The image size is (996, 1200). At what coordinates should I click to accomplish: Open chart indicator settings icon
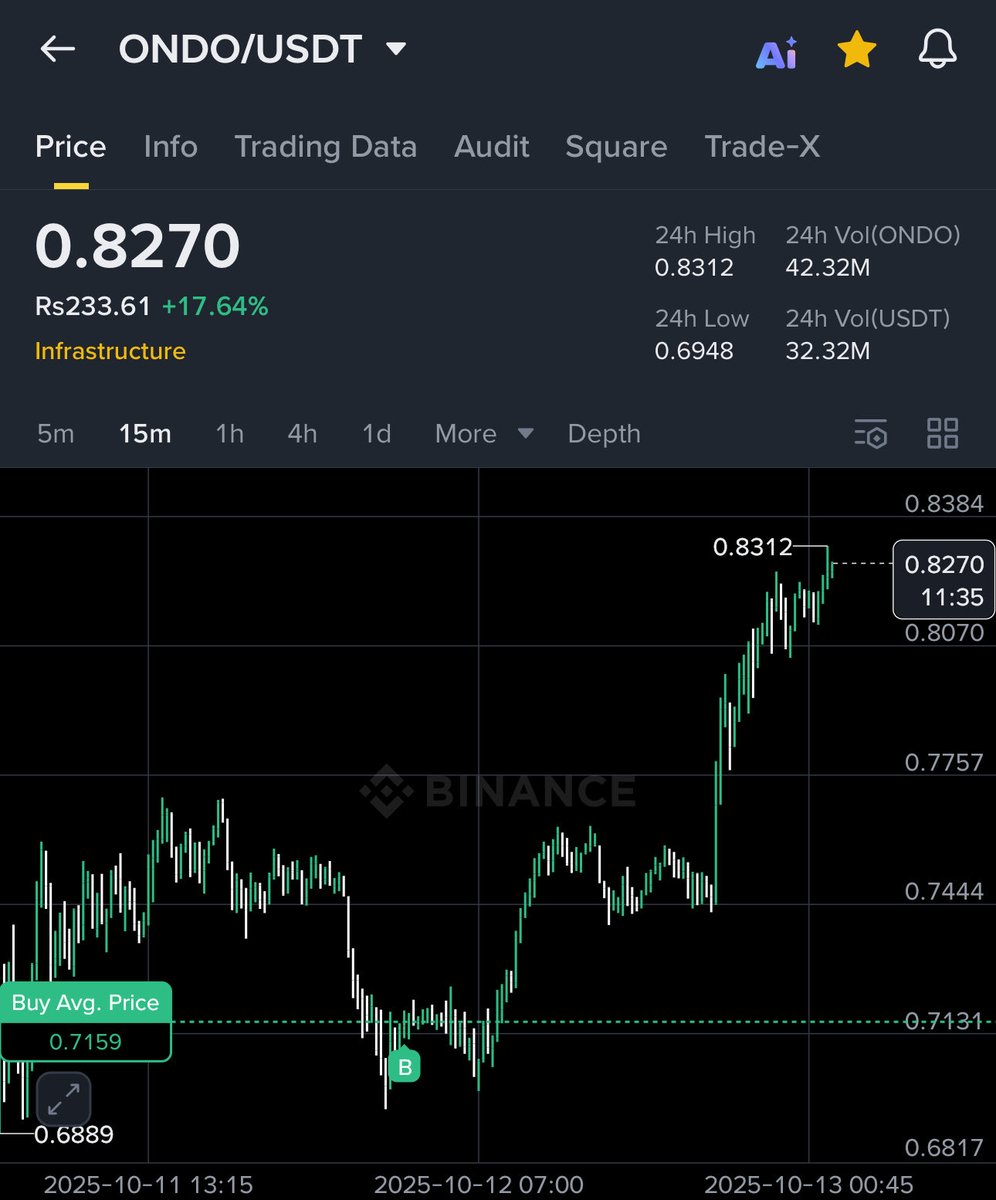870,434
